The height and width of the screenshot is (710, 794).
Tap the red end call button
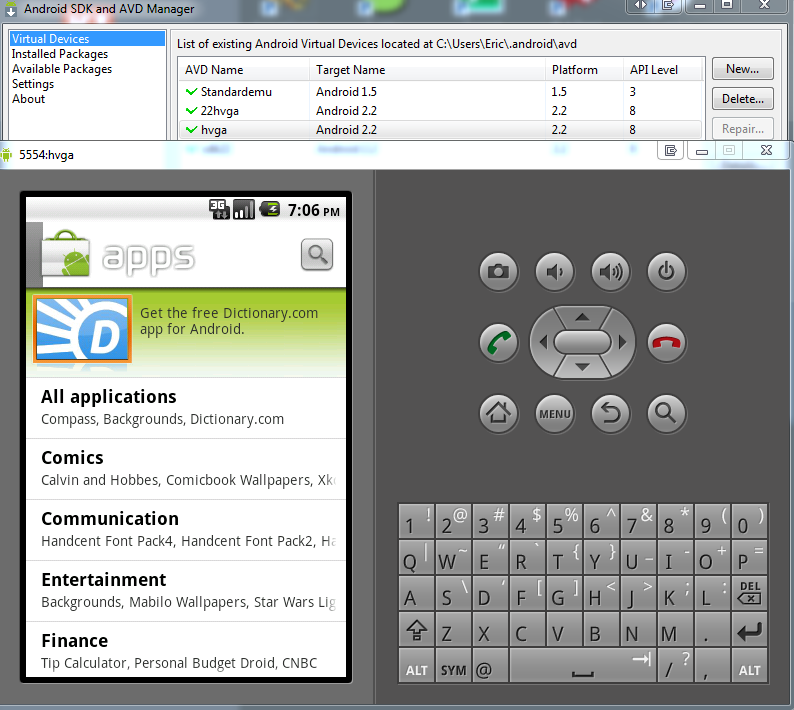pyautogui.click(x=666, y=343)
